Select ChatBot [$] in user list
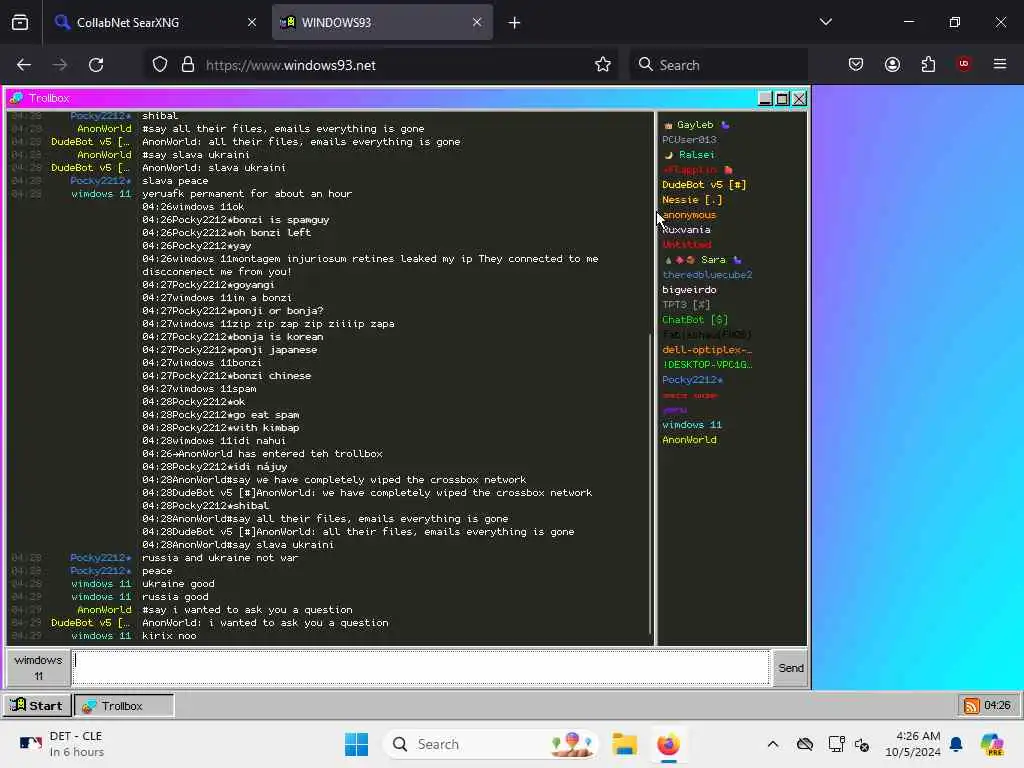 (x=695, y=320)
